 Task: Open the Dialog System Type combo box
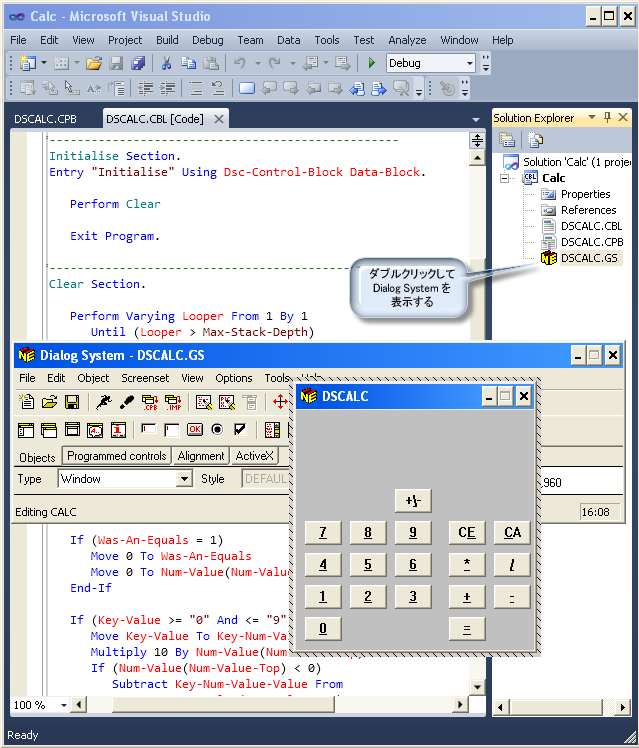point(184,478)
